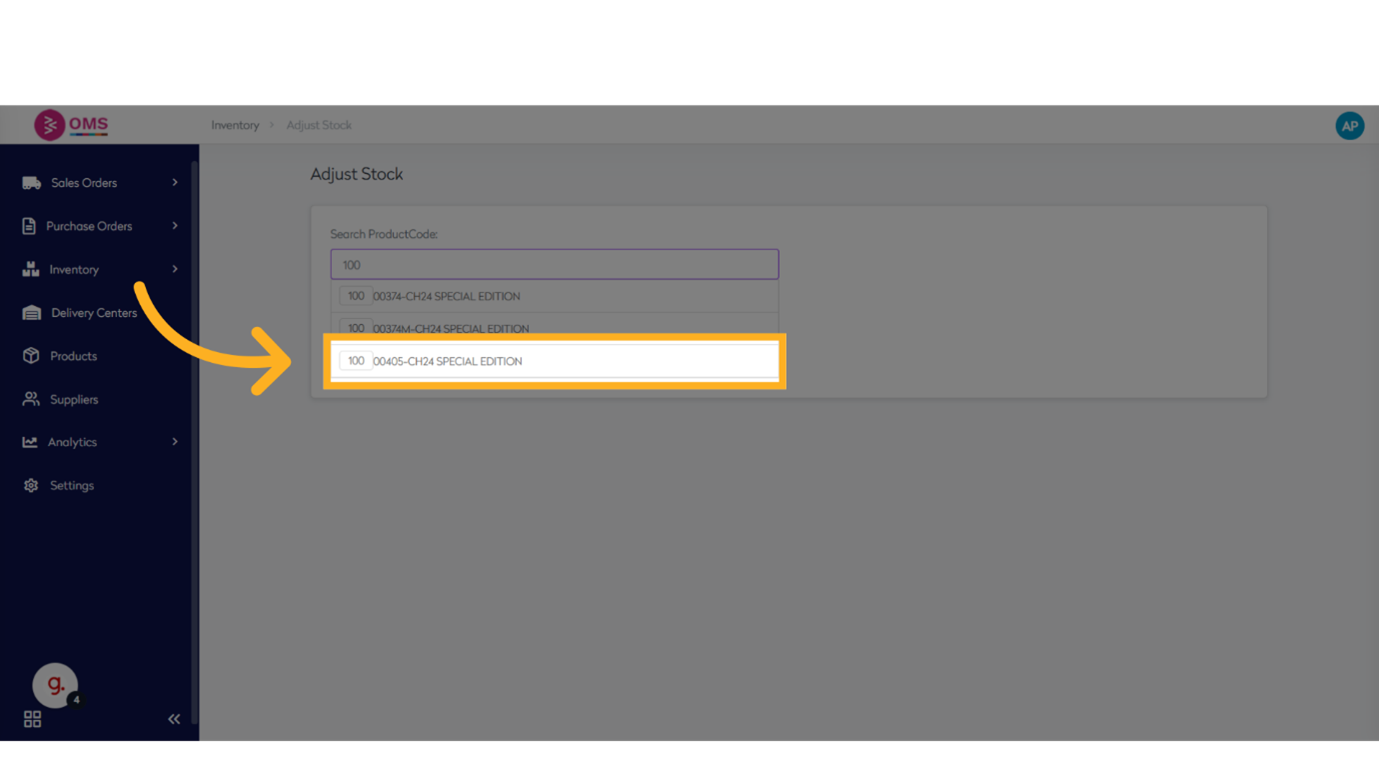1379x776 pixels.
Task: Open the AP user avatar menu
Action: 1349,125
